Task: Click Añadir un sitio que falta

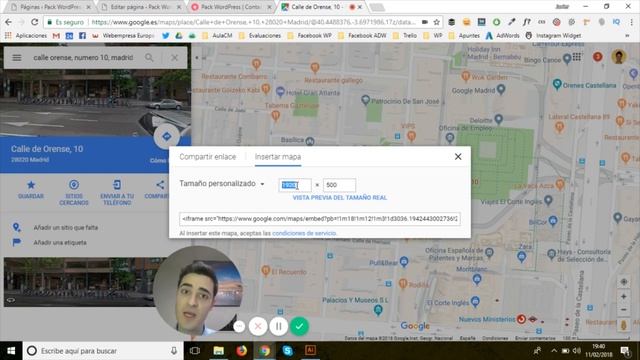Action: 66,227
